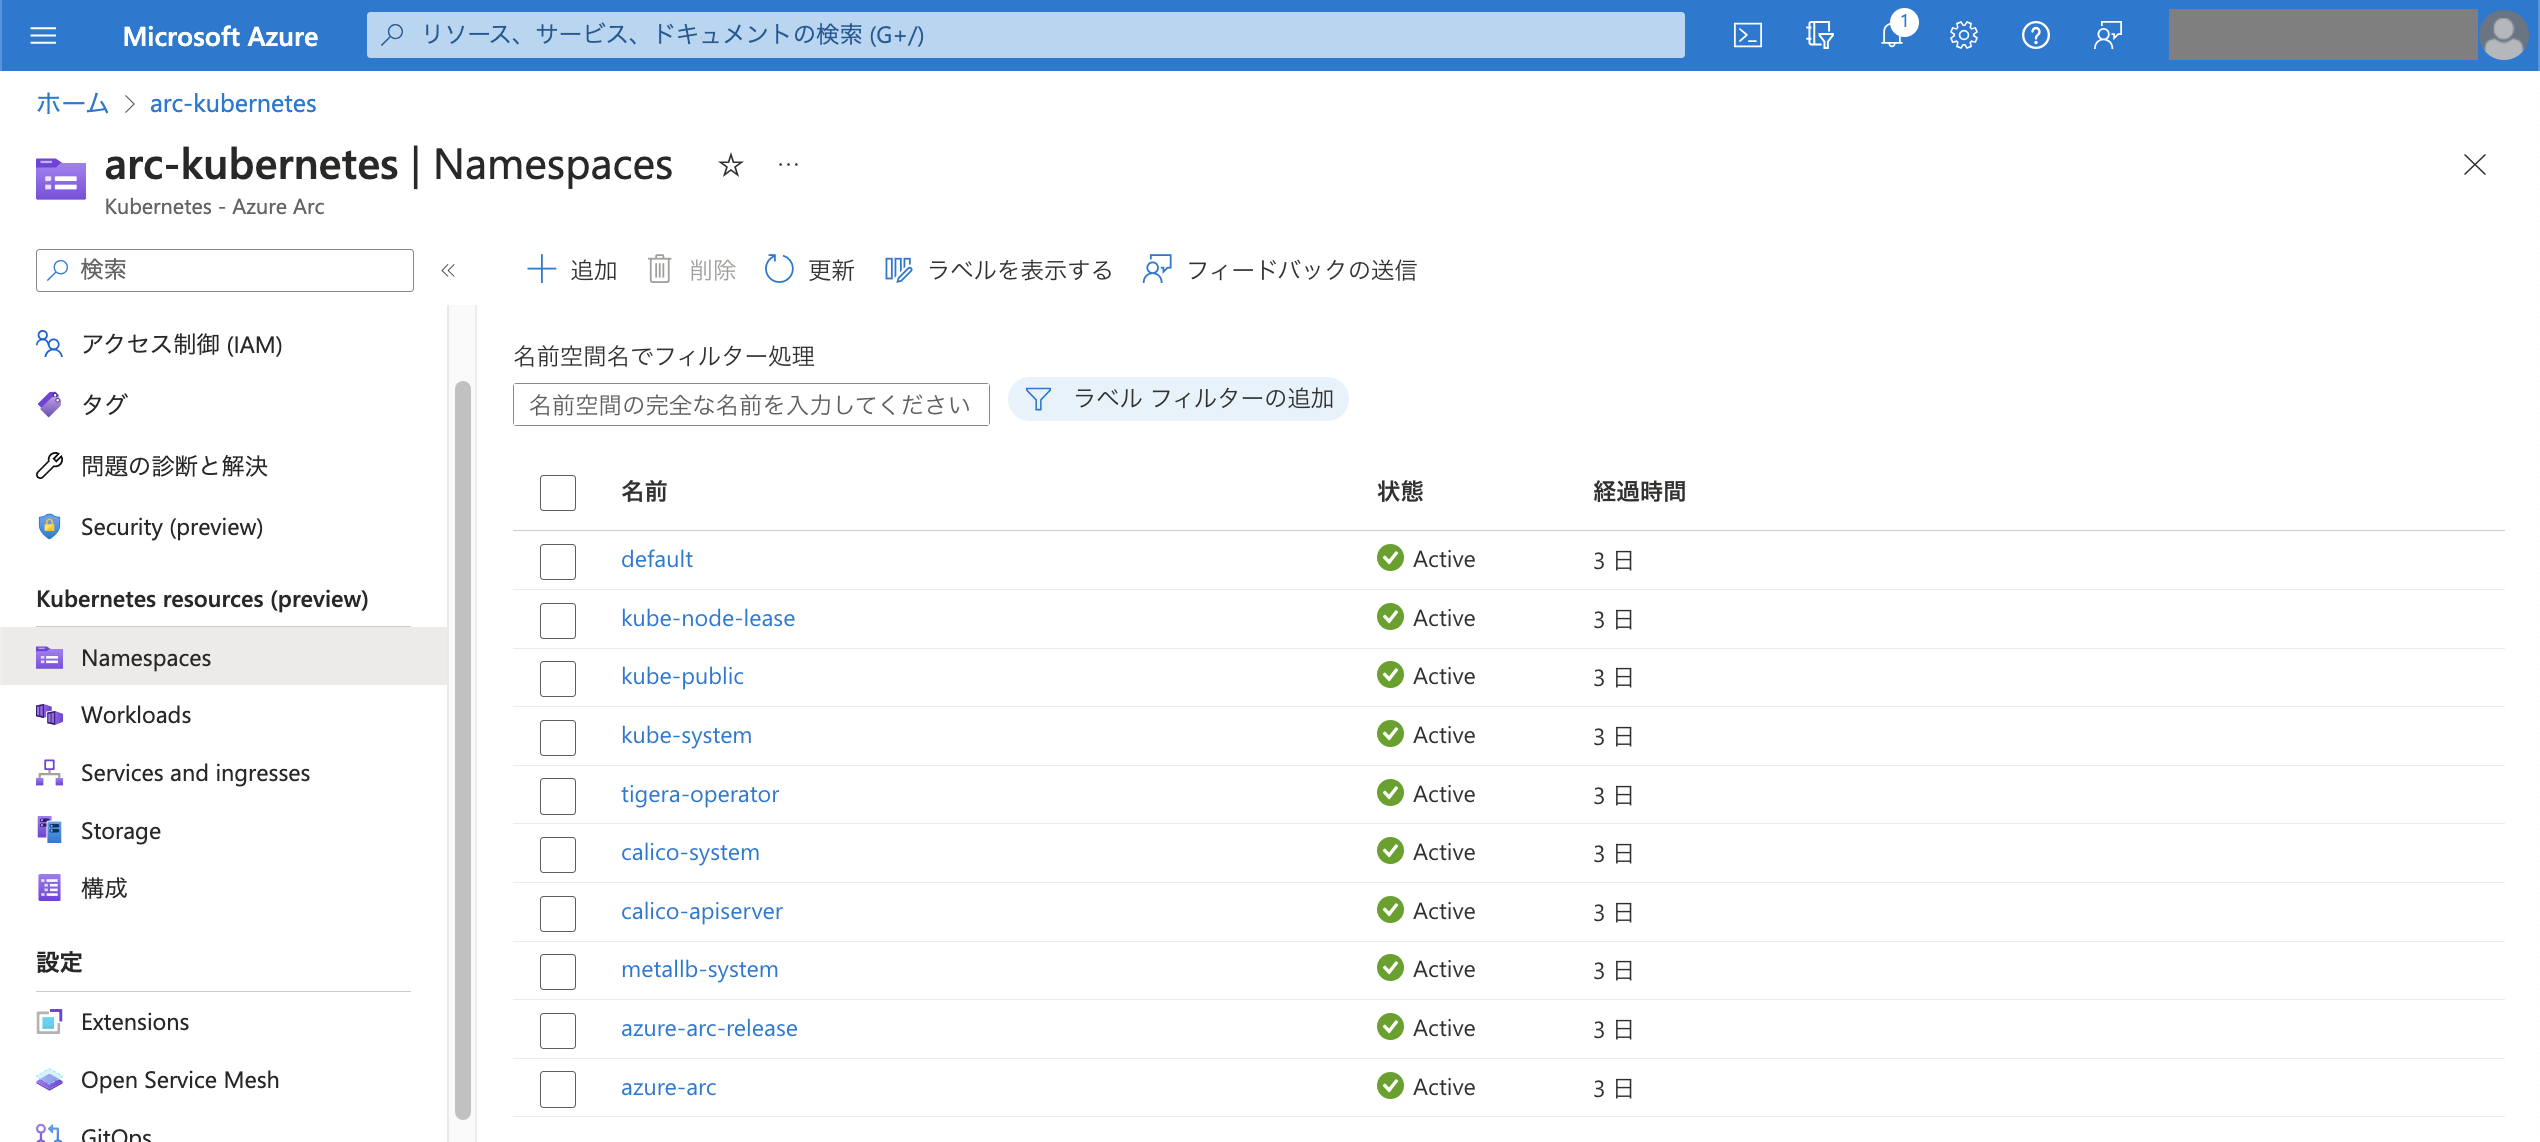Close the Namespaces blade
The height and width of the screenshot is (1142, 2540).
[2474, 165]
